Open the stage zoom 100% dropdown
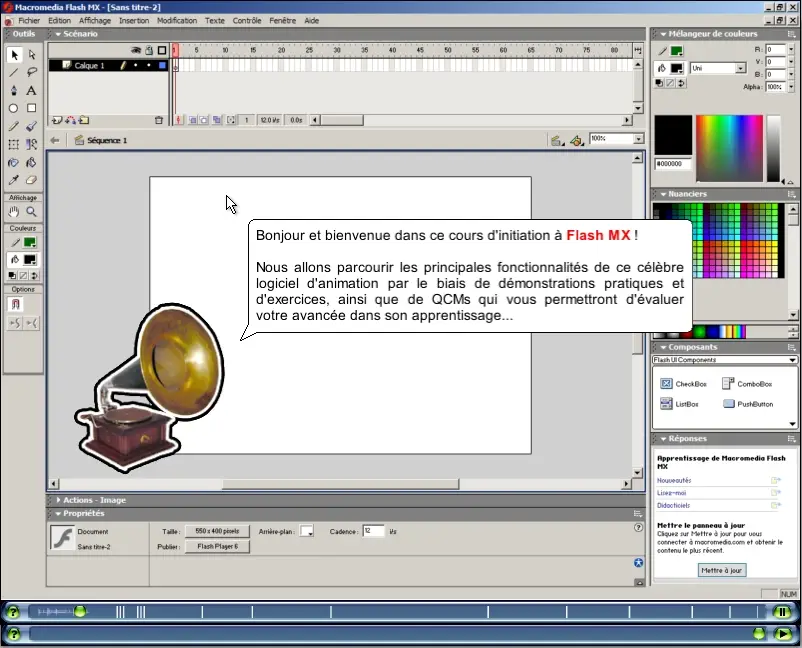The height and width of the screenshot is (648, 802). click(x=638, y=139)
